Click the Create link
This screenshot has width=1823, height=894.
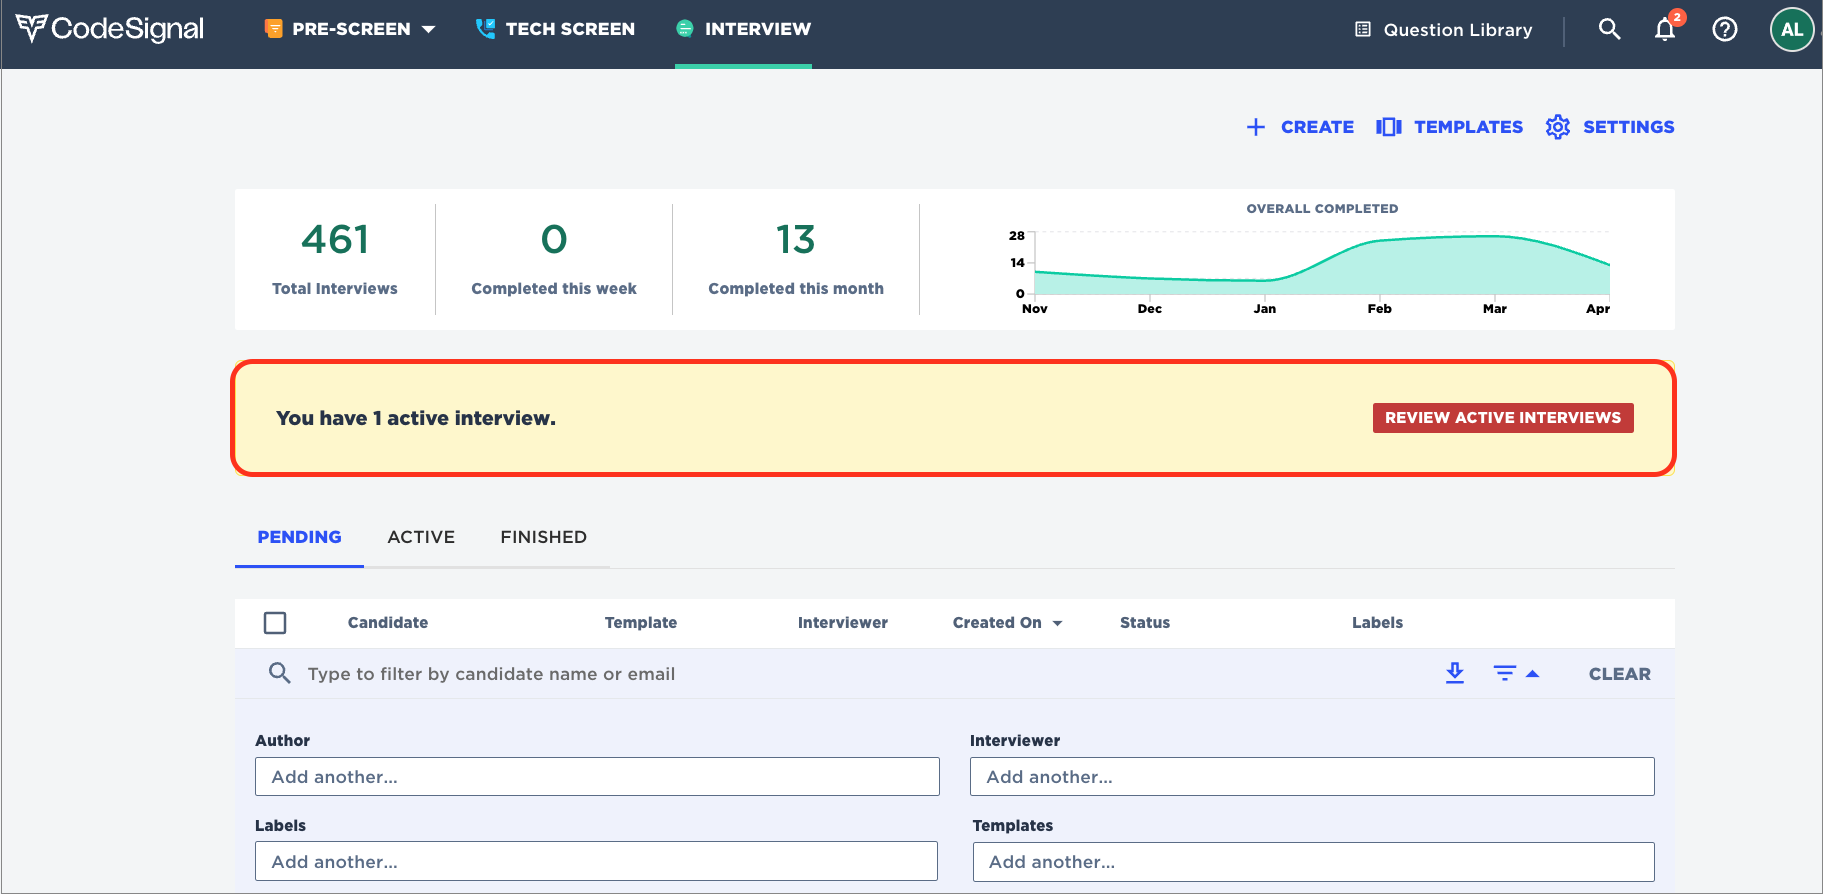pyautogui.click(x=1317, y=127)
